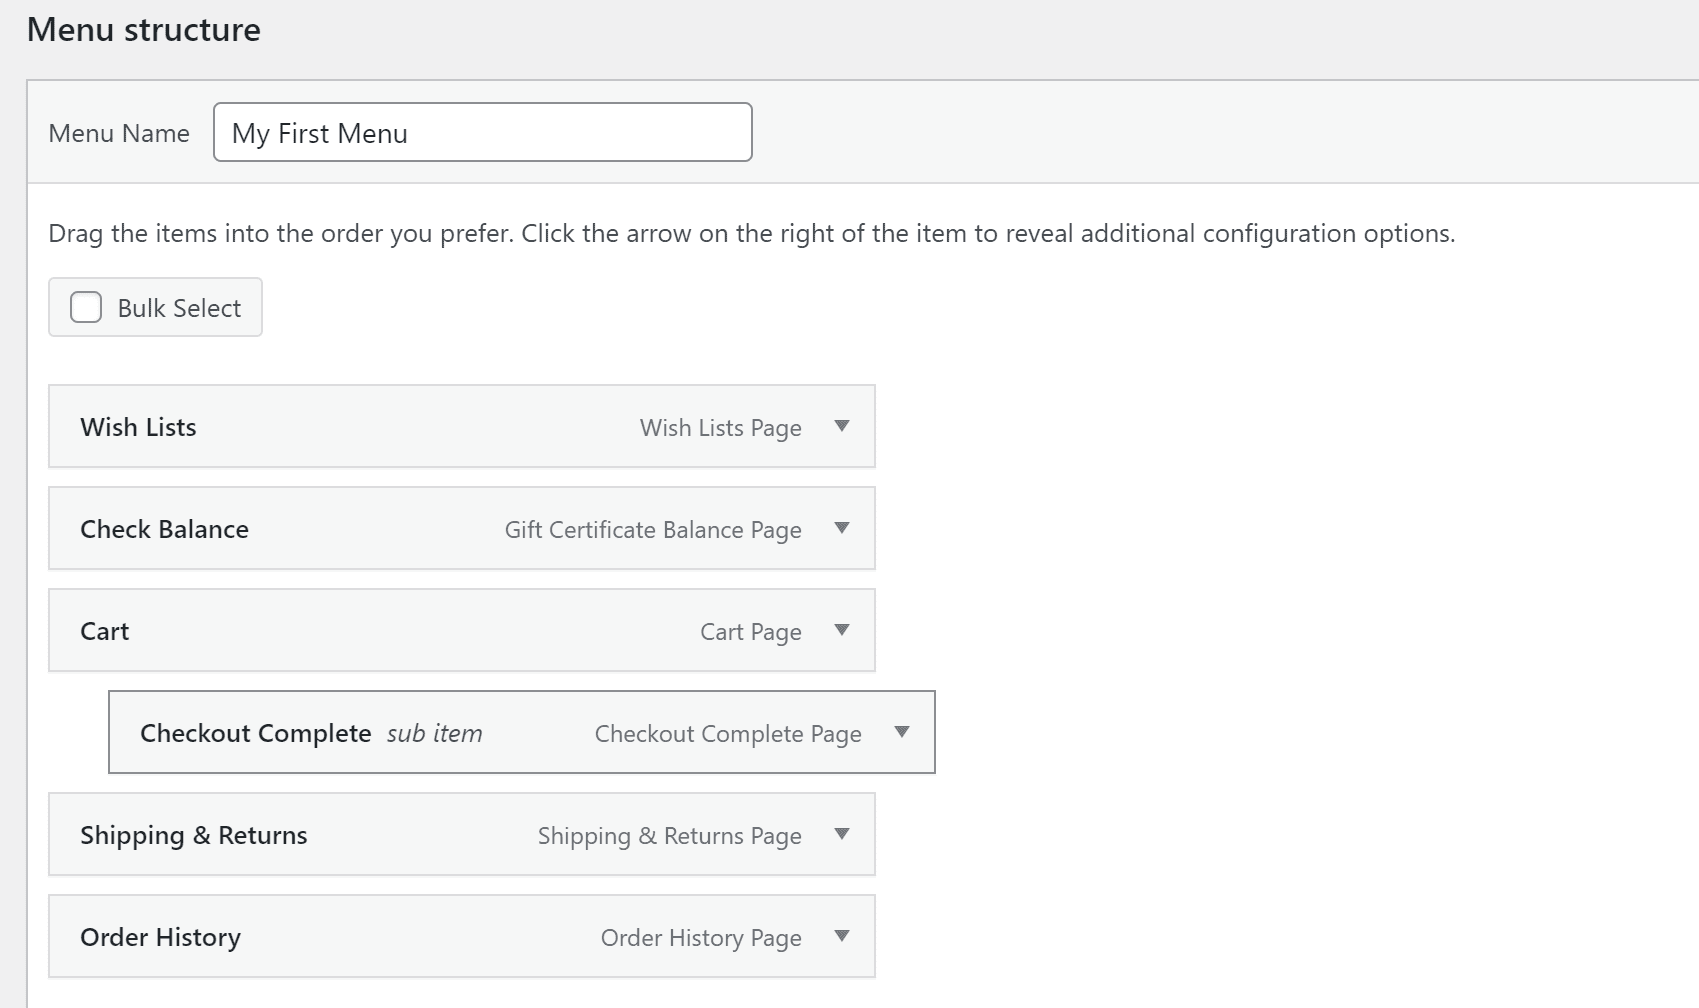Viewport: 1699px width, 1008px height.
Task: Expand Order History configuration arrow
Action: click(843, 937)
